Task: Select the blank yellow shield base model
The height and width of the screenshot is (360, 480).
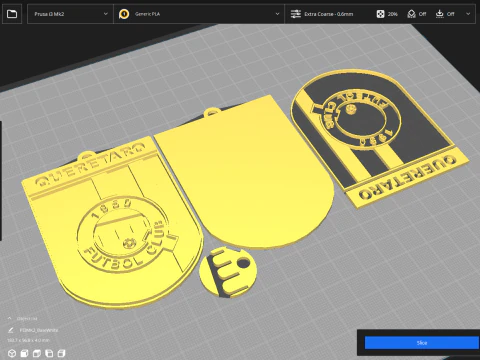Action: (247, 177)
